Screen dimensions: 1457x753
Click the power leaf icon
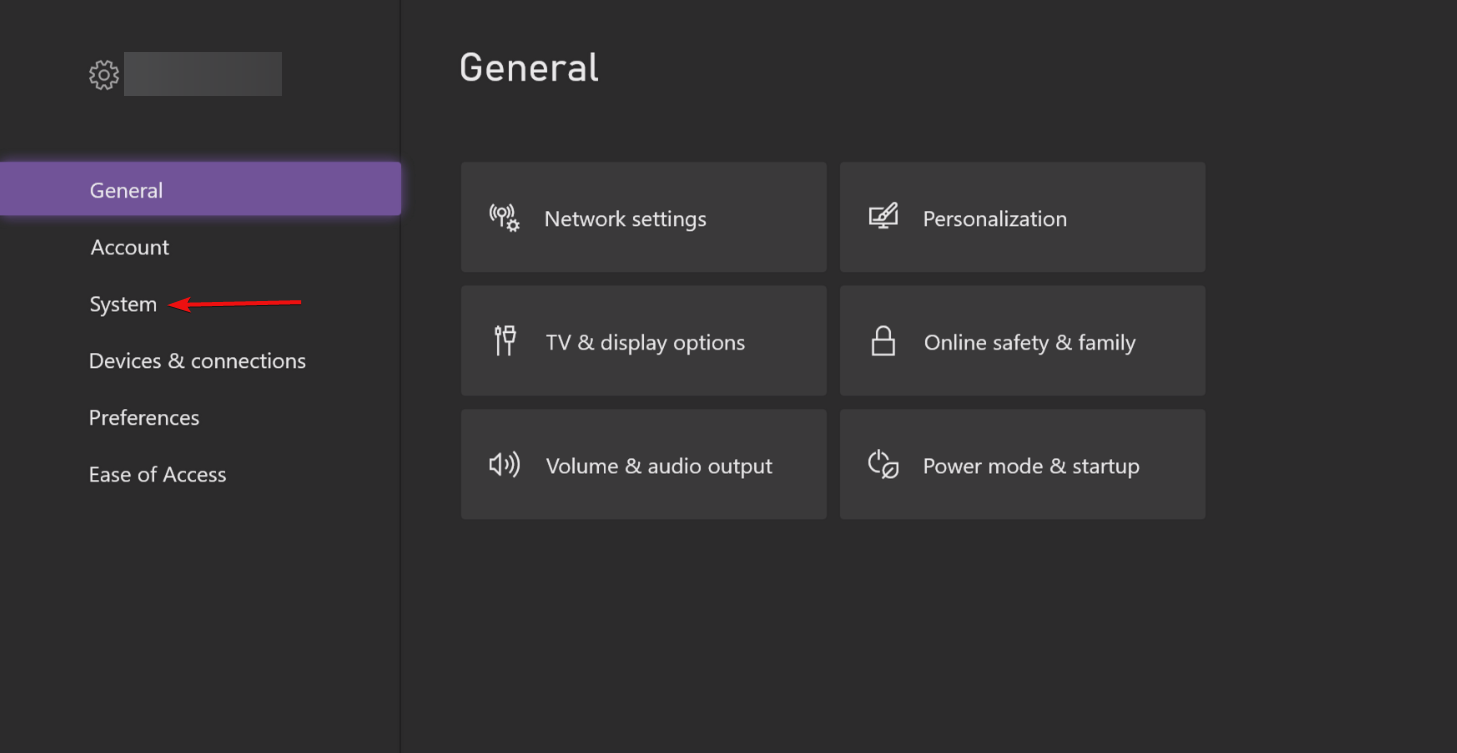[x=883, y=465]
